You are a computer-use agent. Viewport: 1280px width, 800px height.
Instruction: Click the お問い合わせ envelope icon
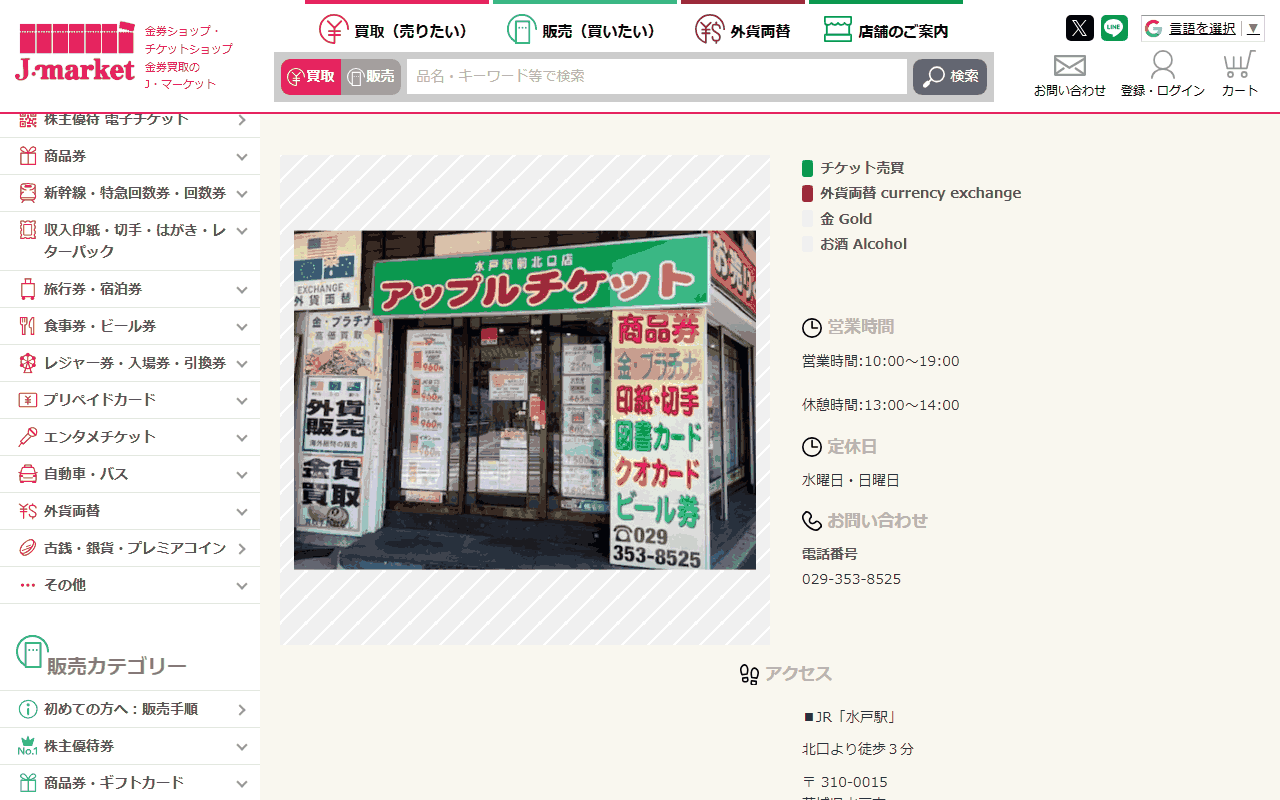[x=1070, y=66]
